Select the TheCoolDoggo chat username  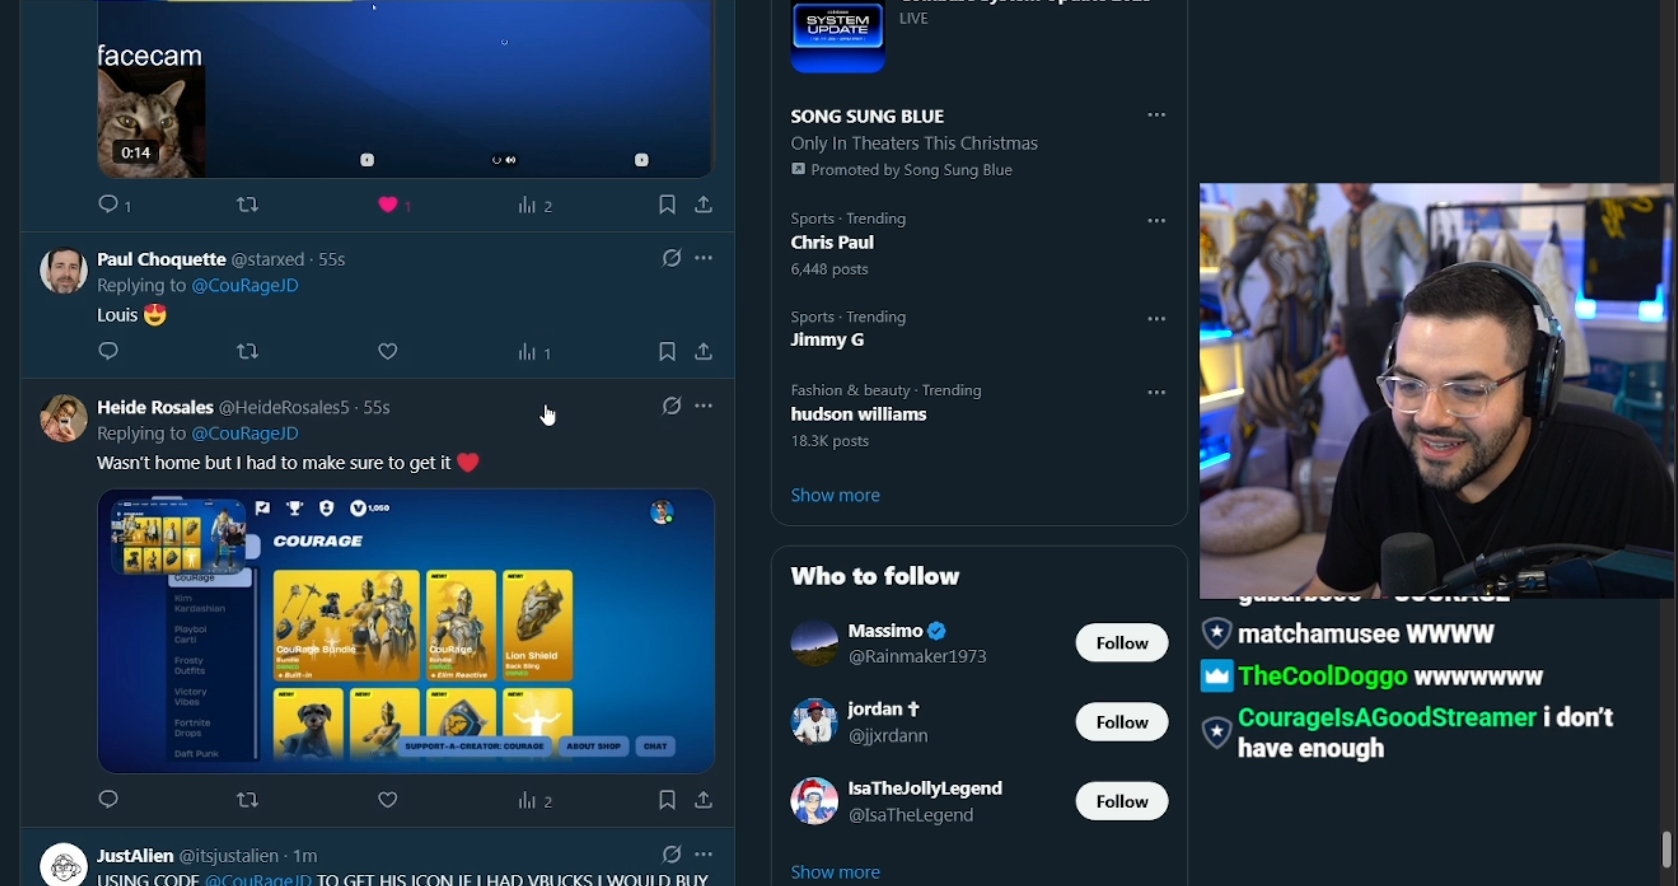[1322, 677]
